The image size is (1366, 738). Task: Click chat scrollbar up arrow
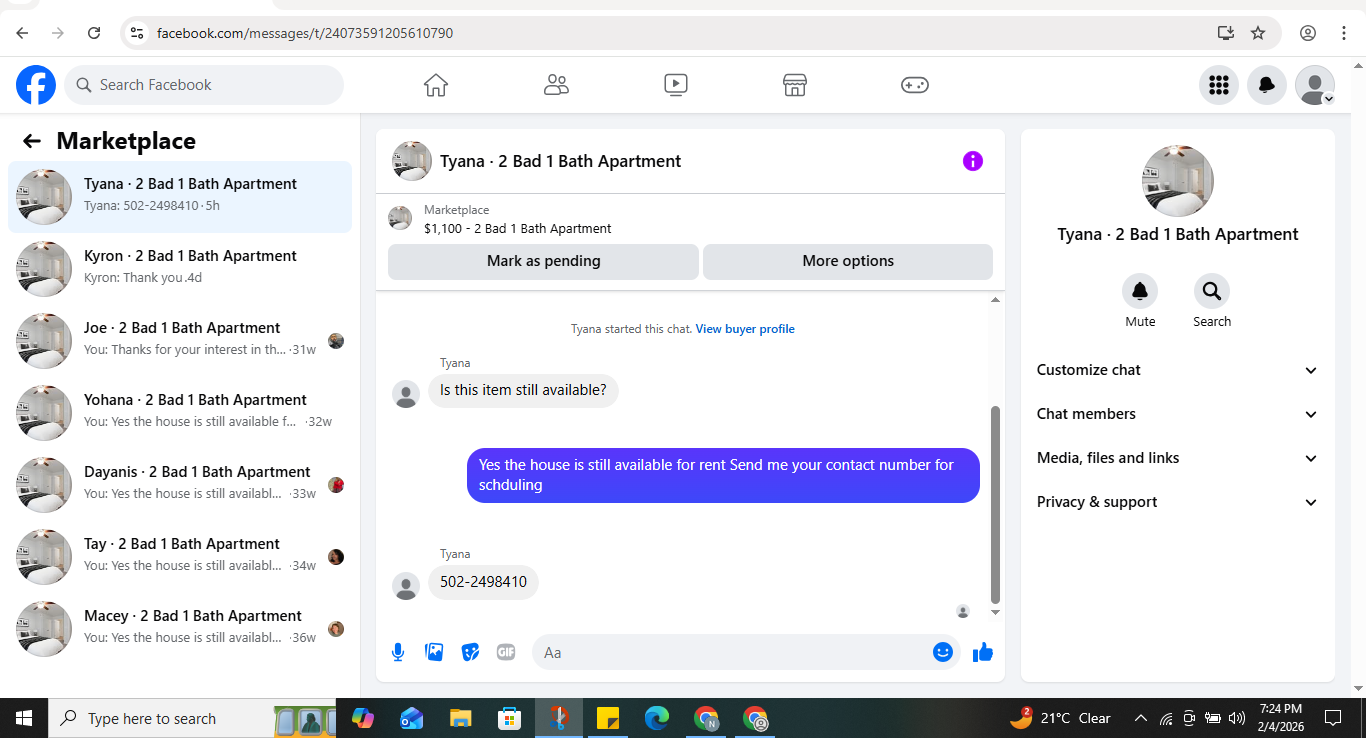[995, 300]
